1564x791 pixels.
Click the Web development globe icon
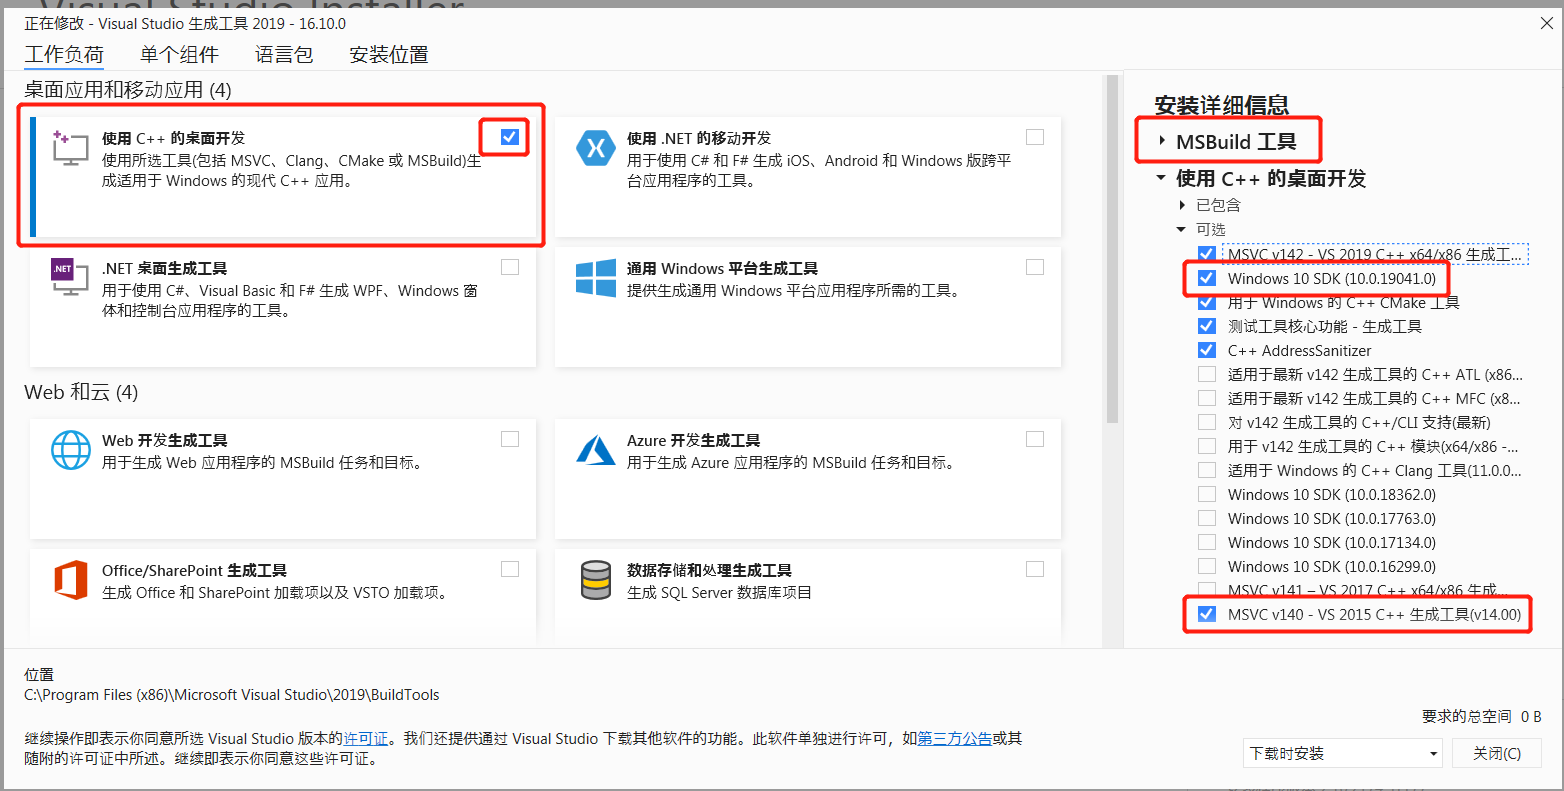[71, 450]
